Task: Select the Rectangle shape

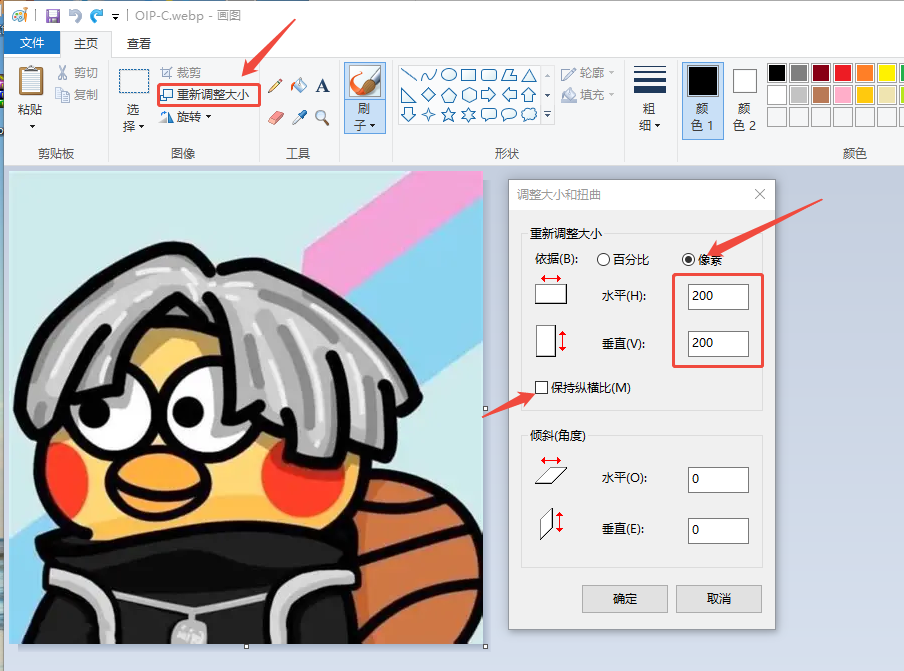Action: (x=469, y=75)
